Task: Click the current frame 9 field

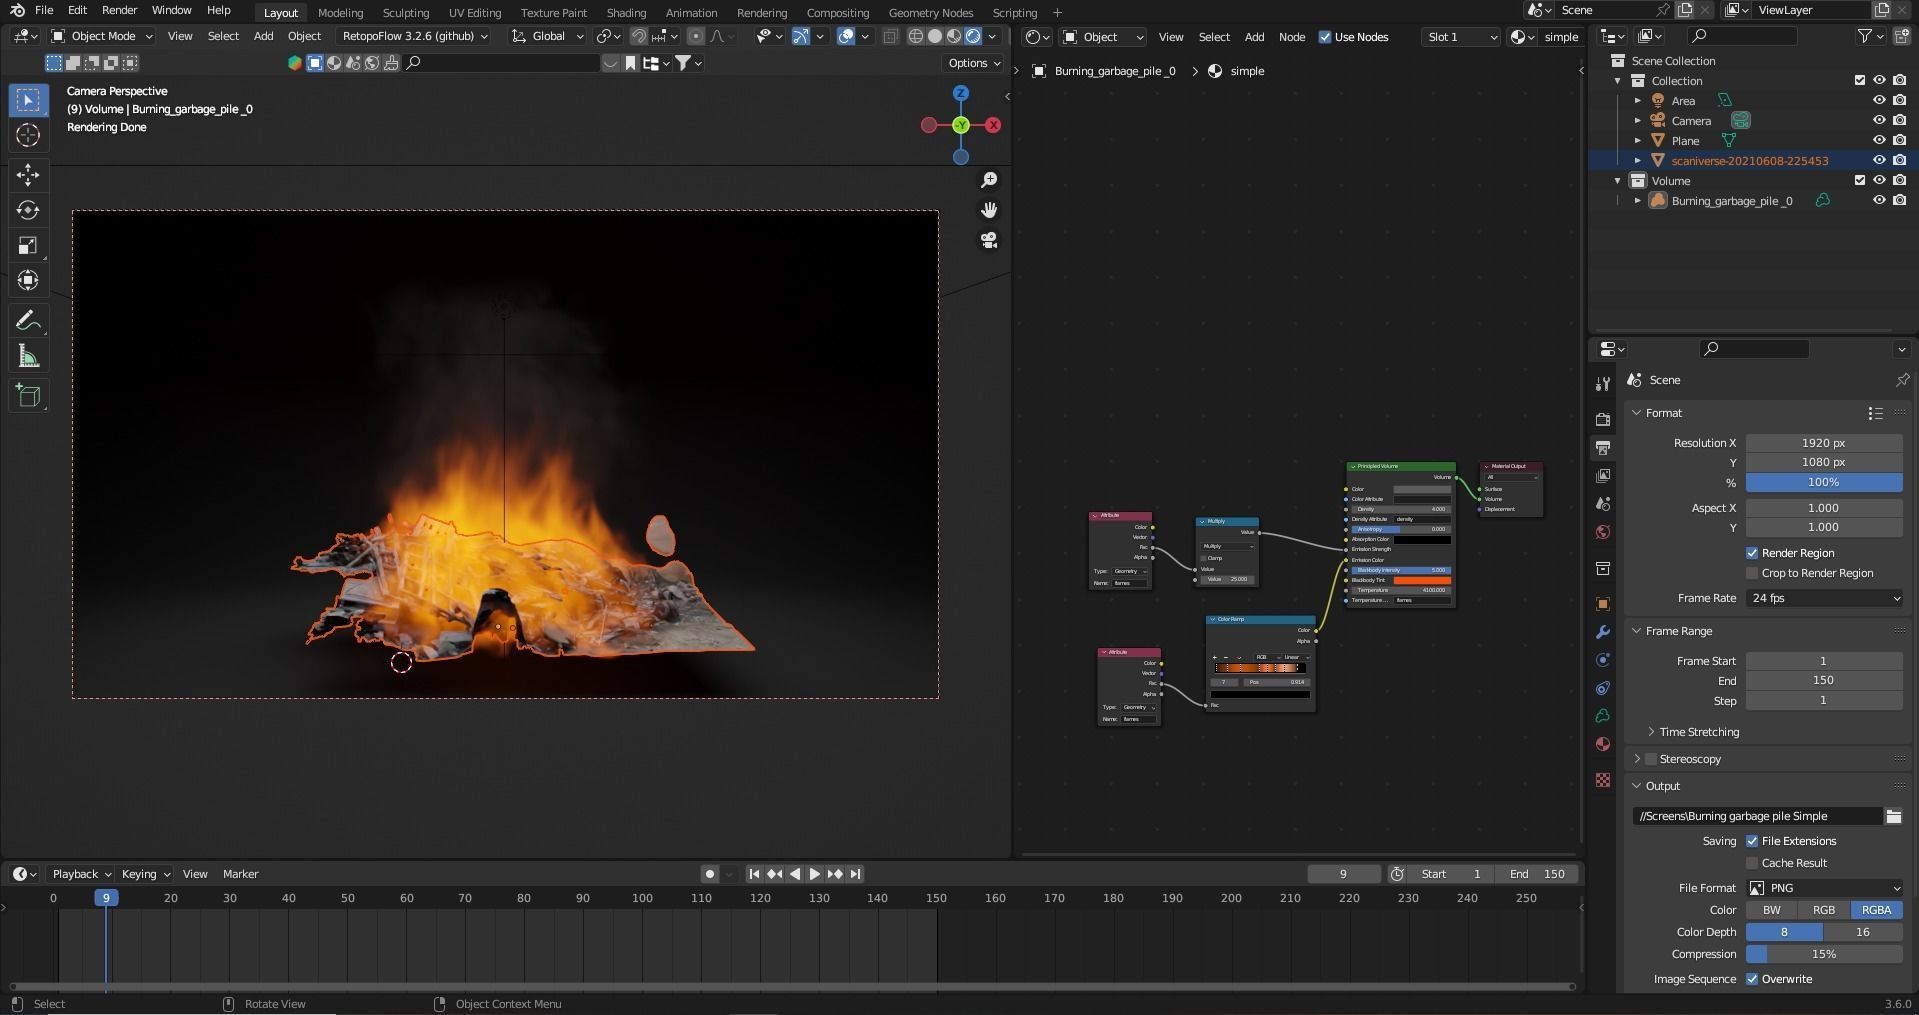Action: click(1343, 874)
